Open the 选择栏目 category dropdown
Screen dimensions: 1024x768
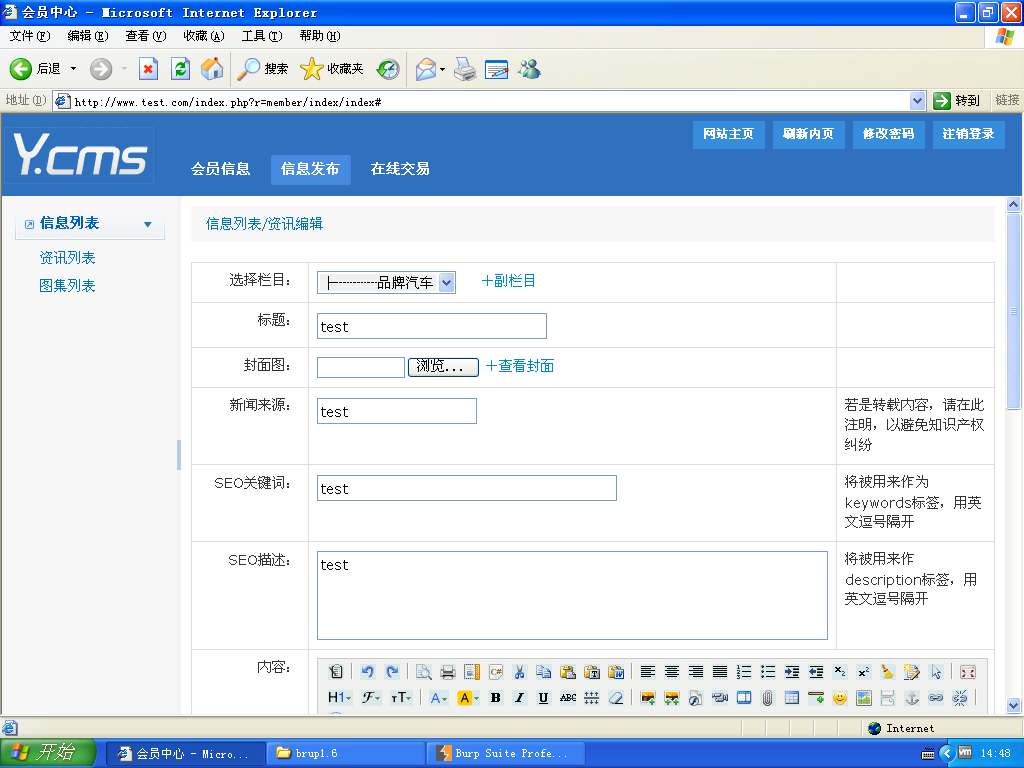click(386, 283)
